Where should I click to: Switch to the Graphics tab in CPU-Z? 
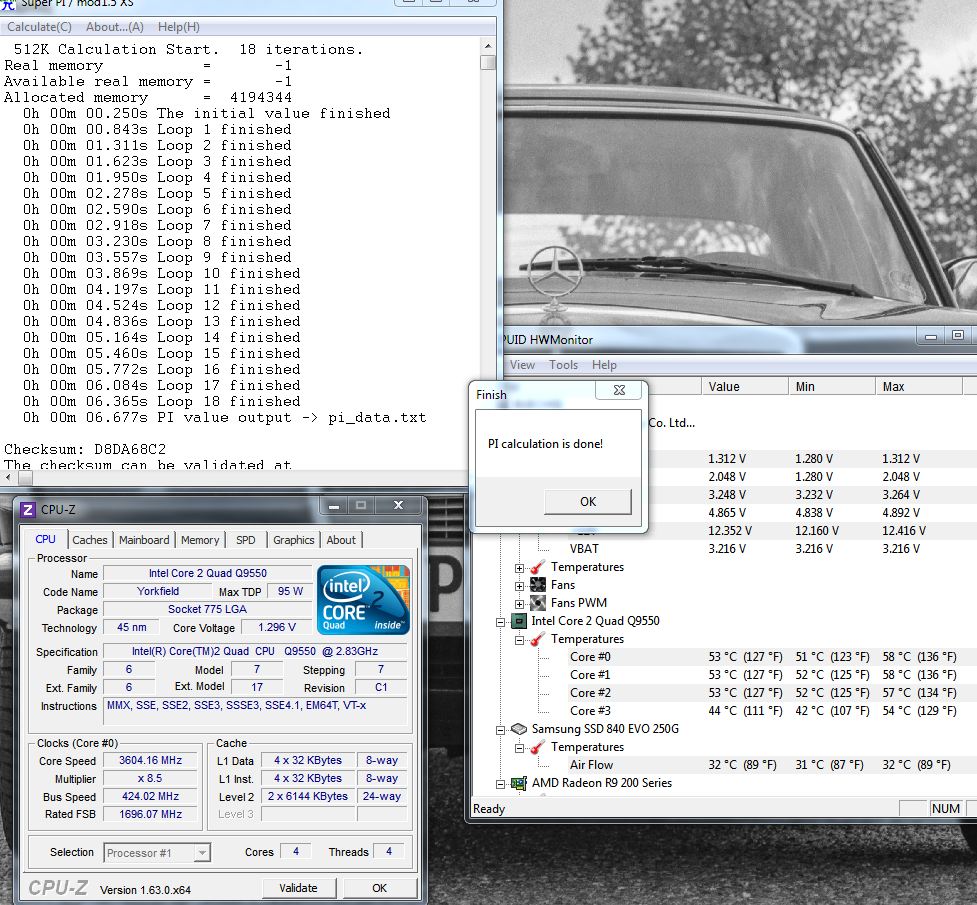coord(293,540)
